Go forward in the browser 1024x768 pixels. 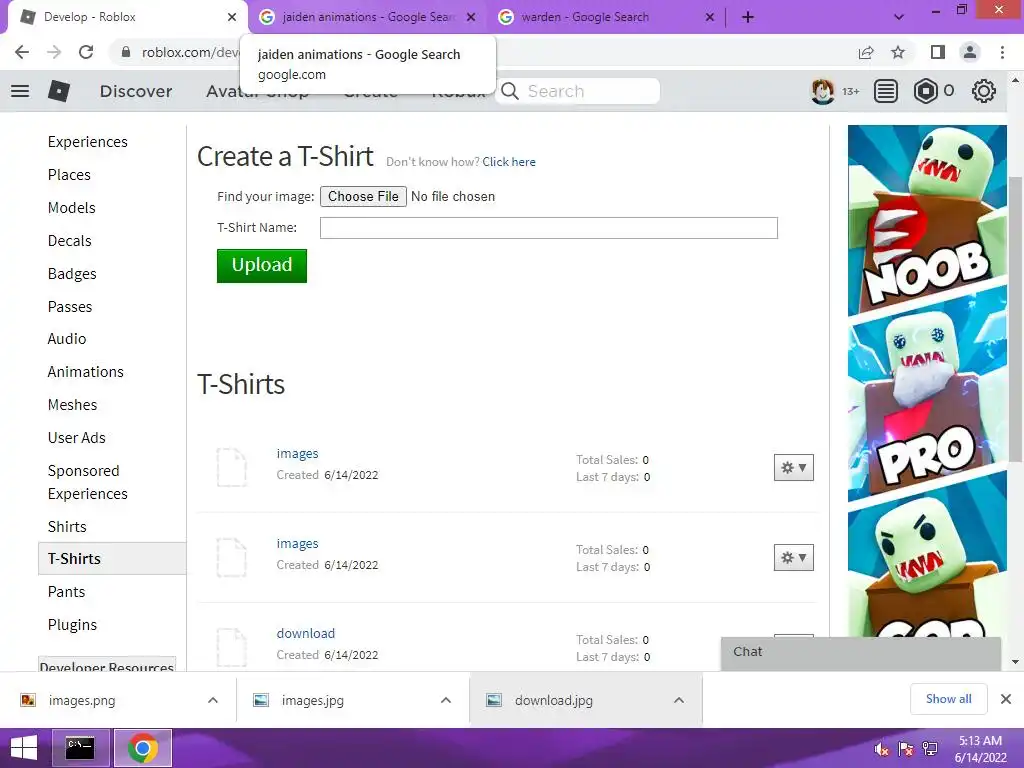pyautogui.click(x=54, y=52)
